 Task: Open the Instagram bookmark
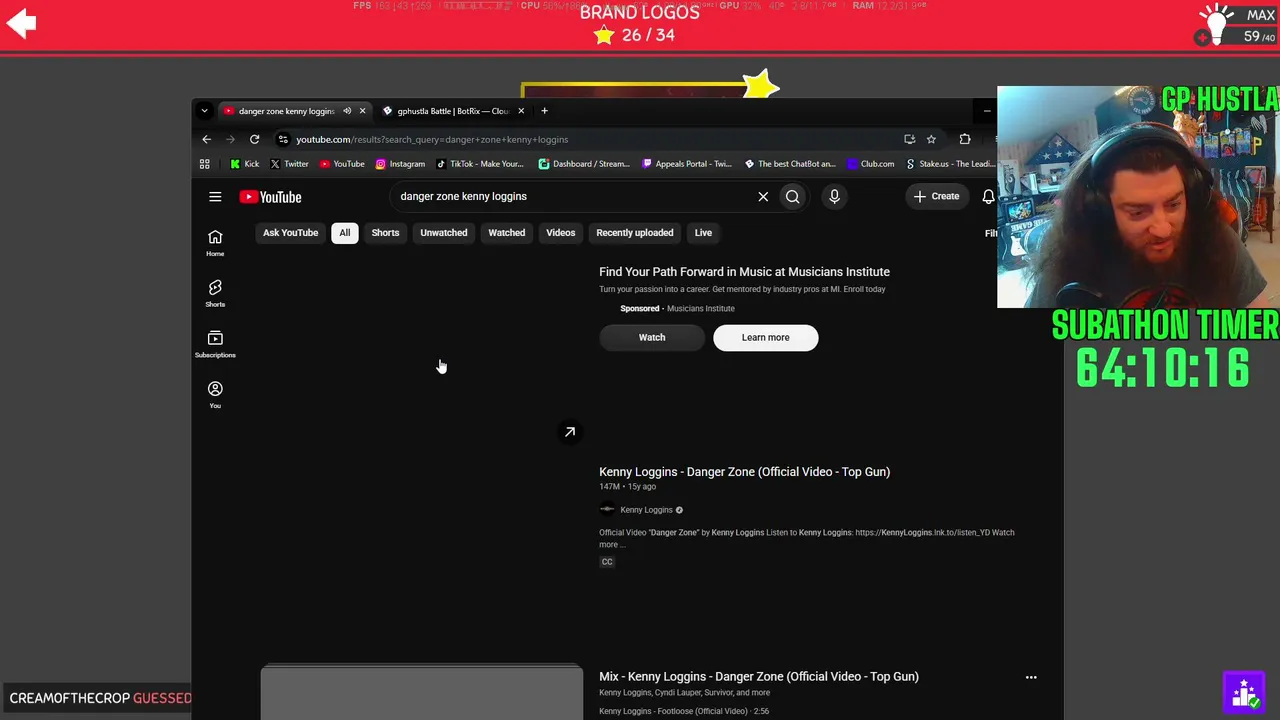pyautogui.click(x=400, y=164)
